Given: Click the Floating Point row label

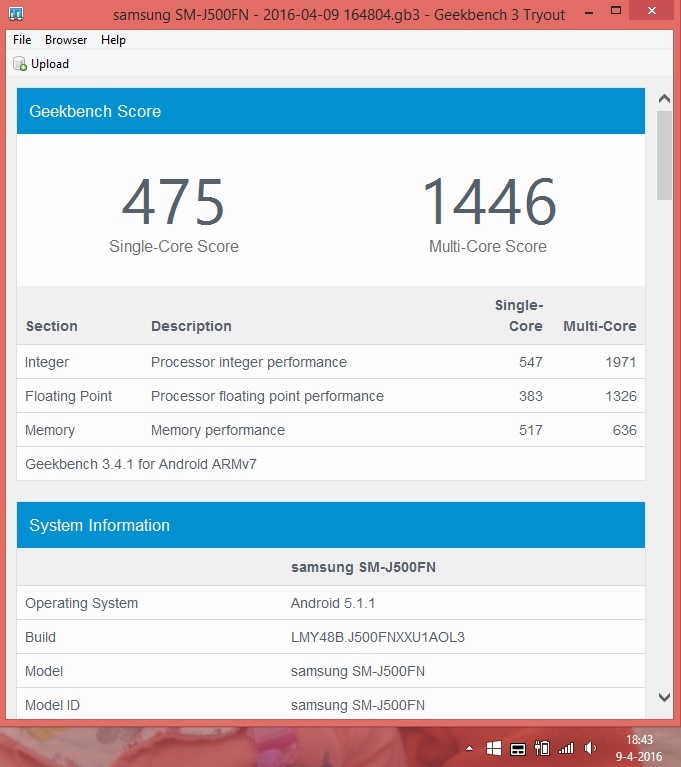Looking at the screenshot, I should pos(68,396).
